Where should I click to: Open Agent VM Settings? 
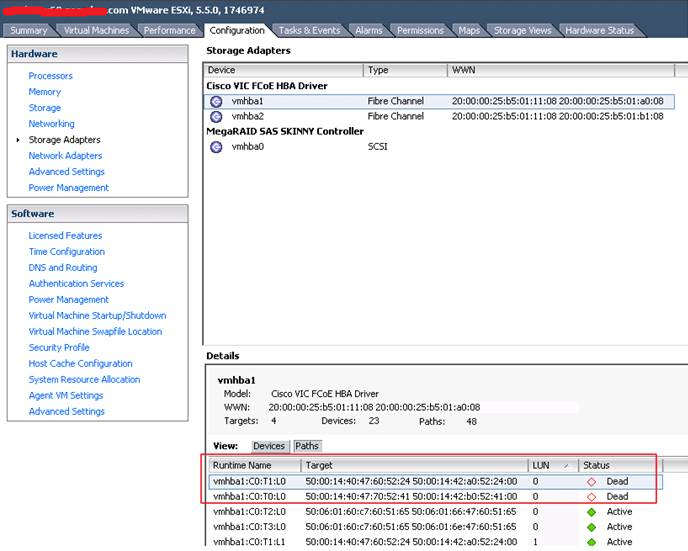(x=66, y=396)
